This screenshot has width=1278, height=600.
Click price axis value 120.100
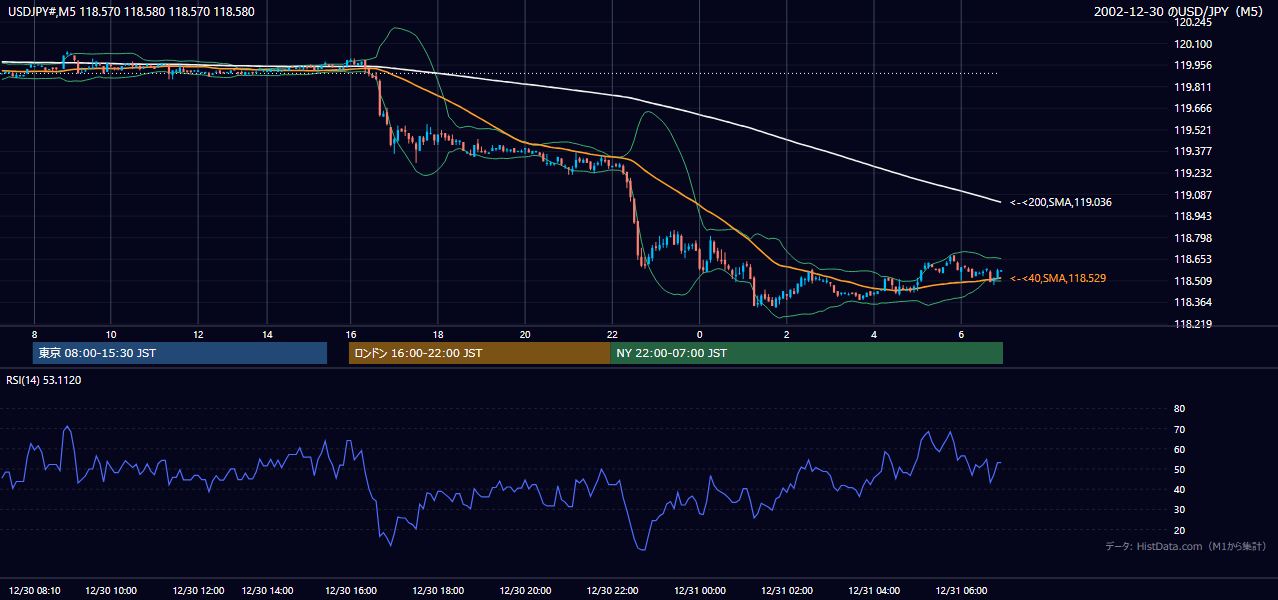[1194, 44]
